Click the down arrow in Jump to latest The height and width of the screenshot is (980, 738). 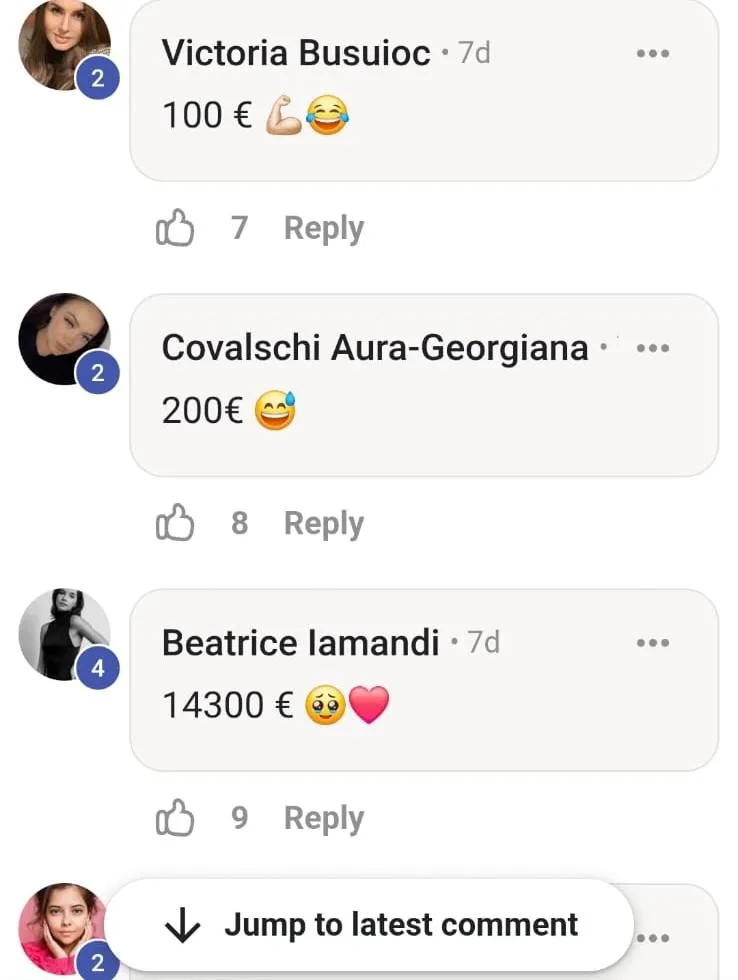pyautogui.click(x=182, y=926)
